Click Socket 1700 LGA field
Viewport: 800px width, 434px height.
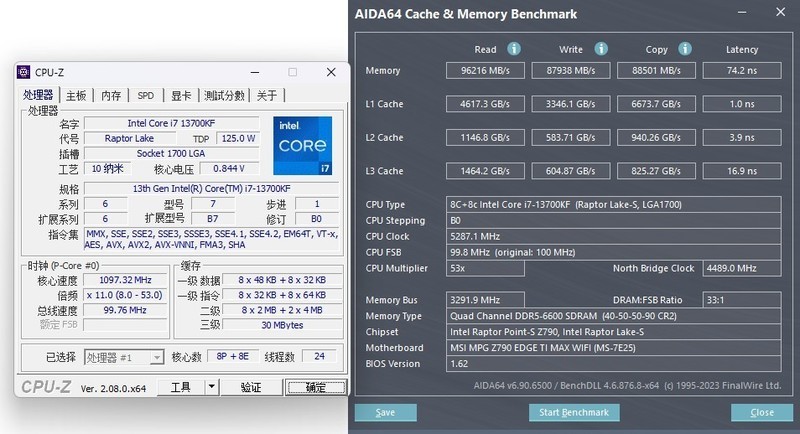point(171,153)
